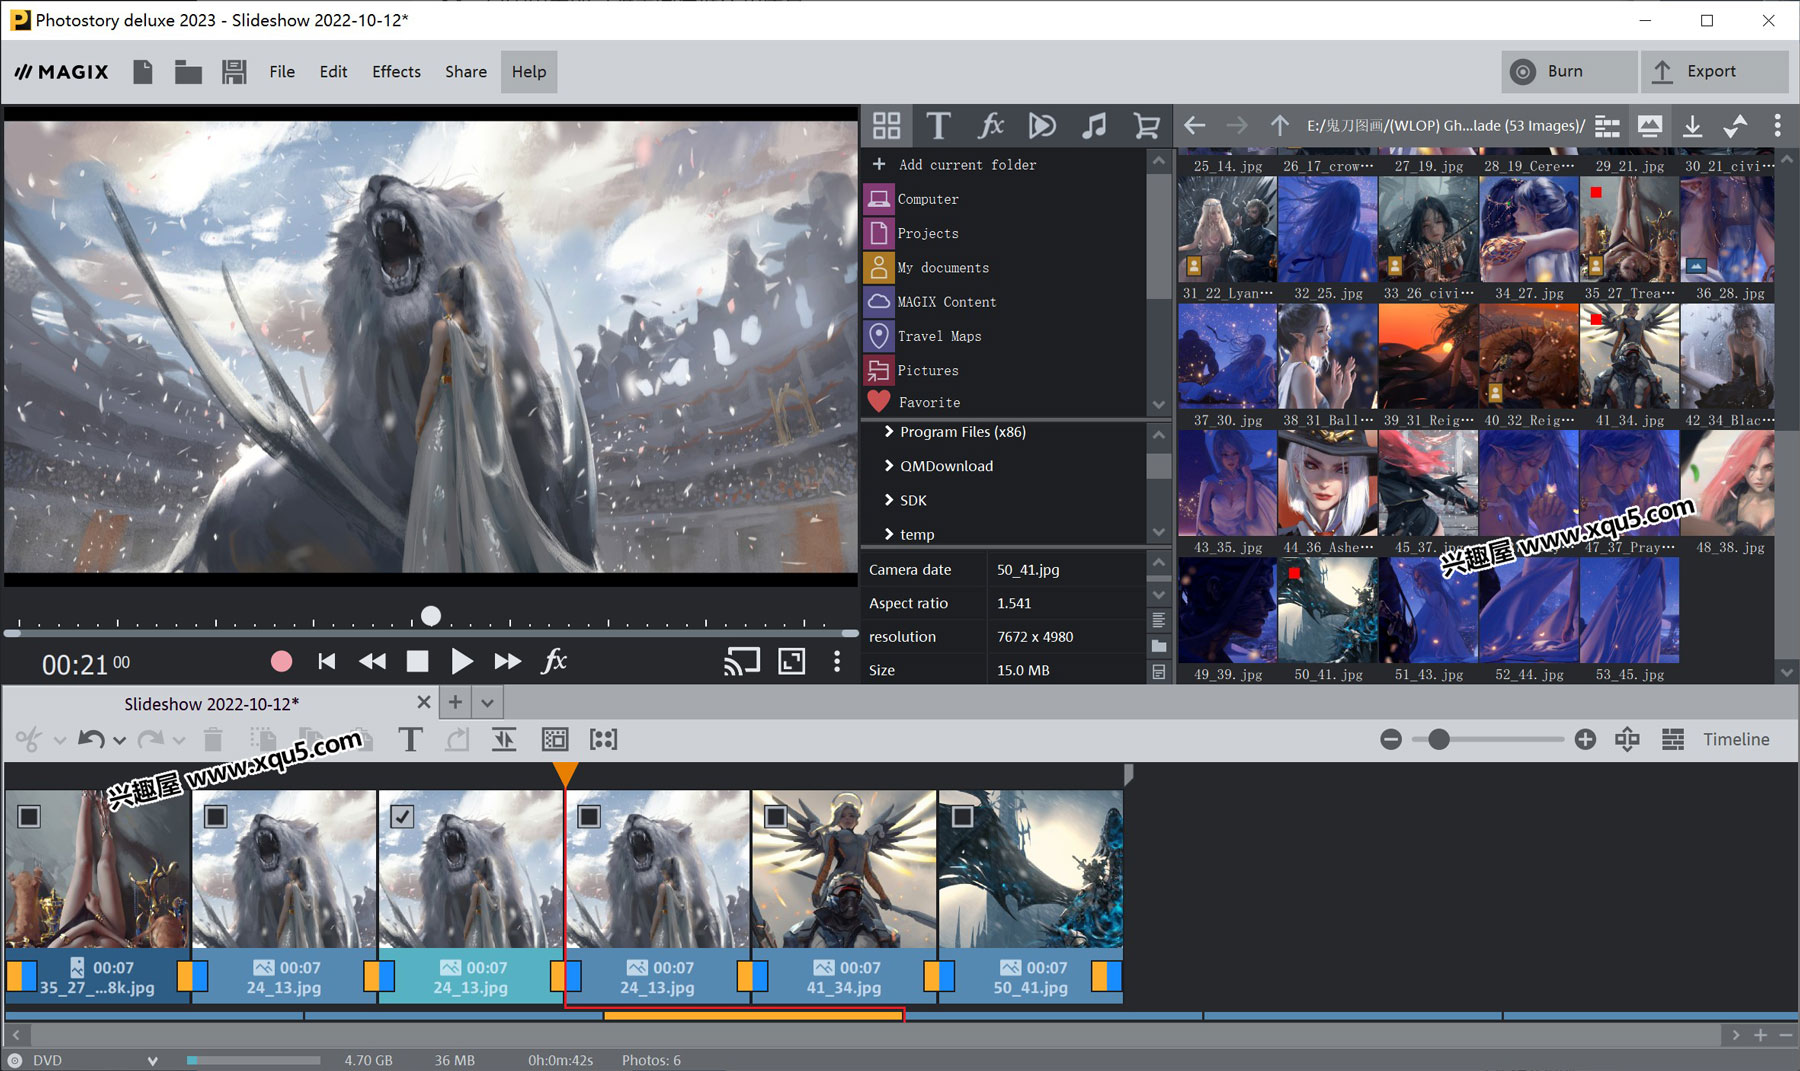Open the transitions templates tab
Screen dimensions: 1800x1071
click(x=1042, y=126)
